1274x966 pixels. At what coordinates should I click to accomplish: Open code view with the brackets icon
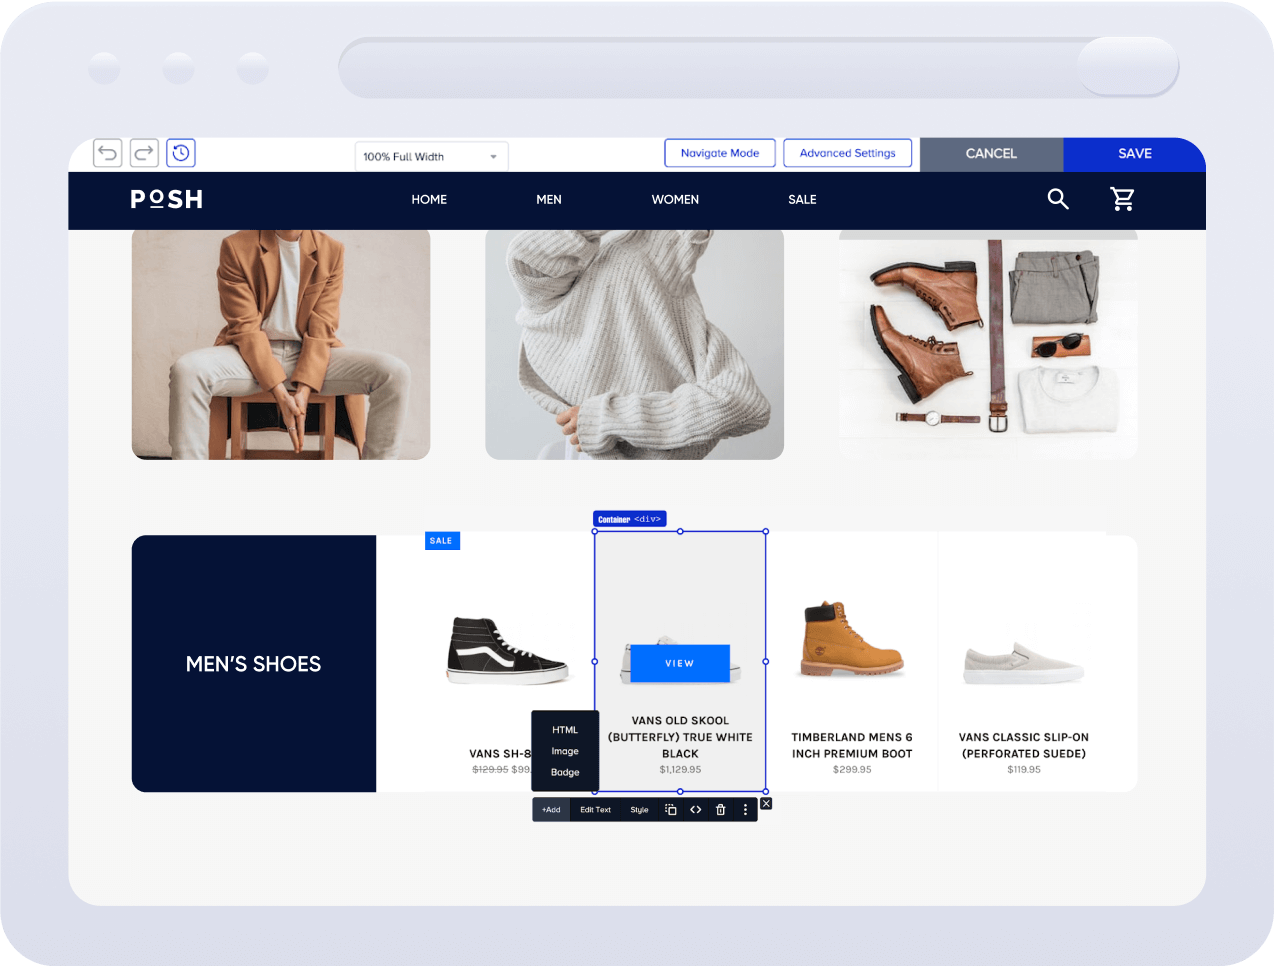point(696,810)
